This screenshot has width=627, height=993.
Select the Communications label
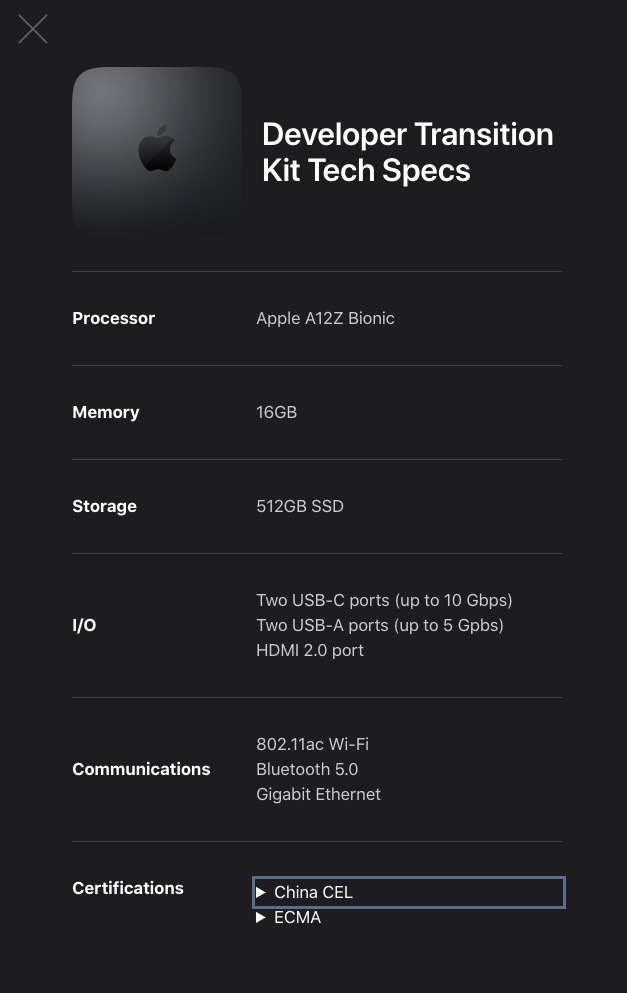(141, 769)
